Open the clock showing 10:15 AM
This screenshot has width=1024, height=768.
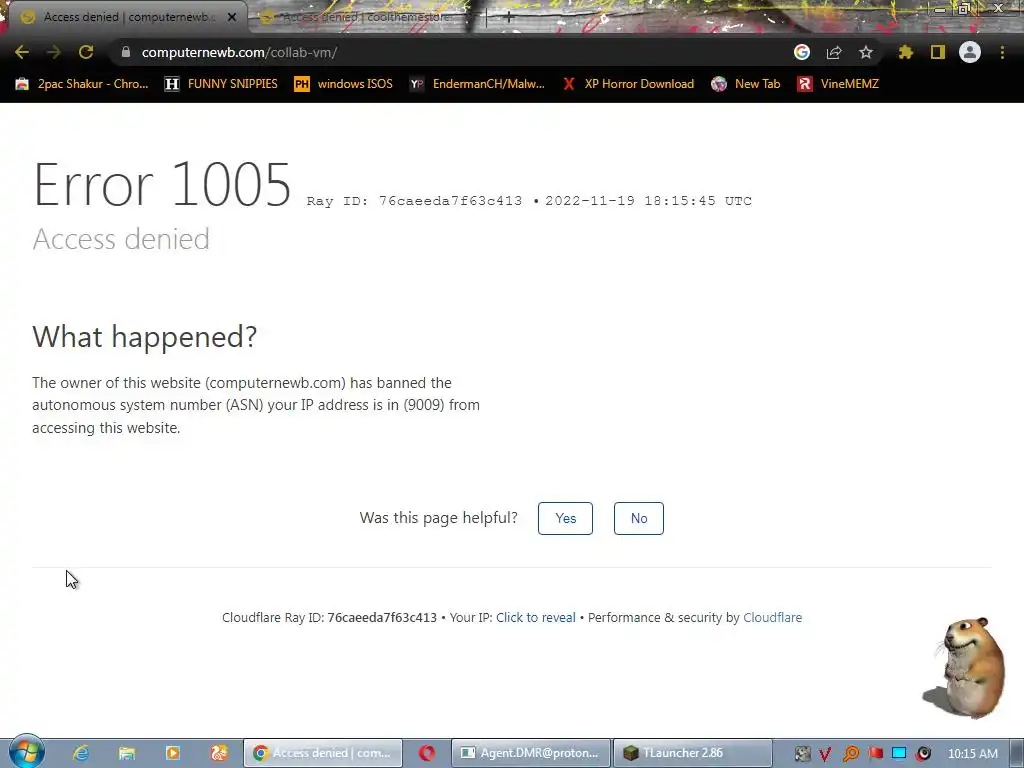973,754
